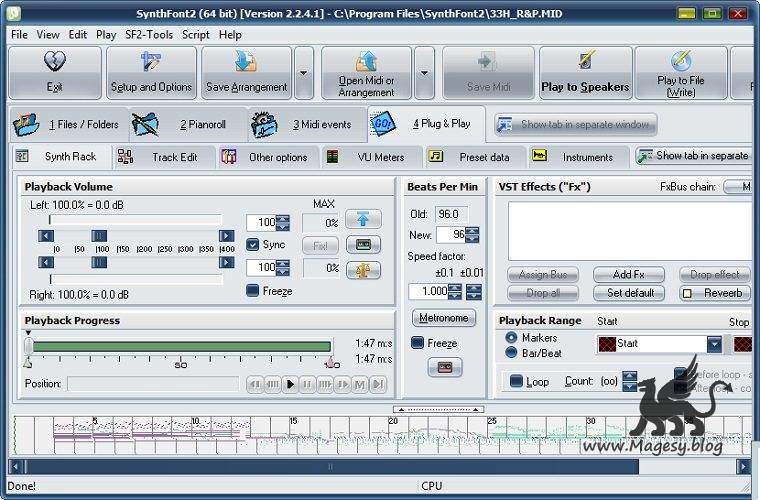Click the New BPM 96 spinner arrows
Viewport: 760px width, 500px height.
[473, 235]
